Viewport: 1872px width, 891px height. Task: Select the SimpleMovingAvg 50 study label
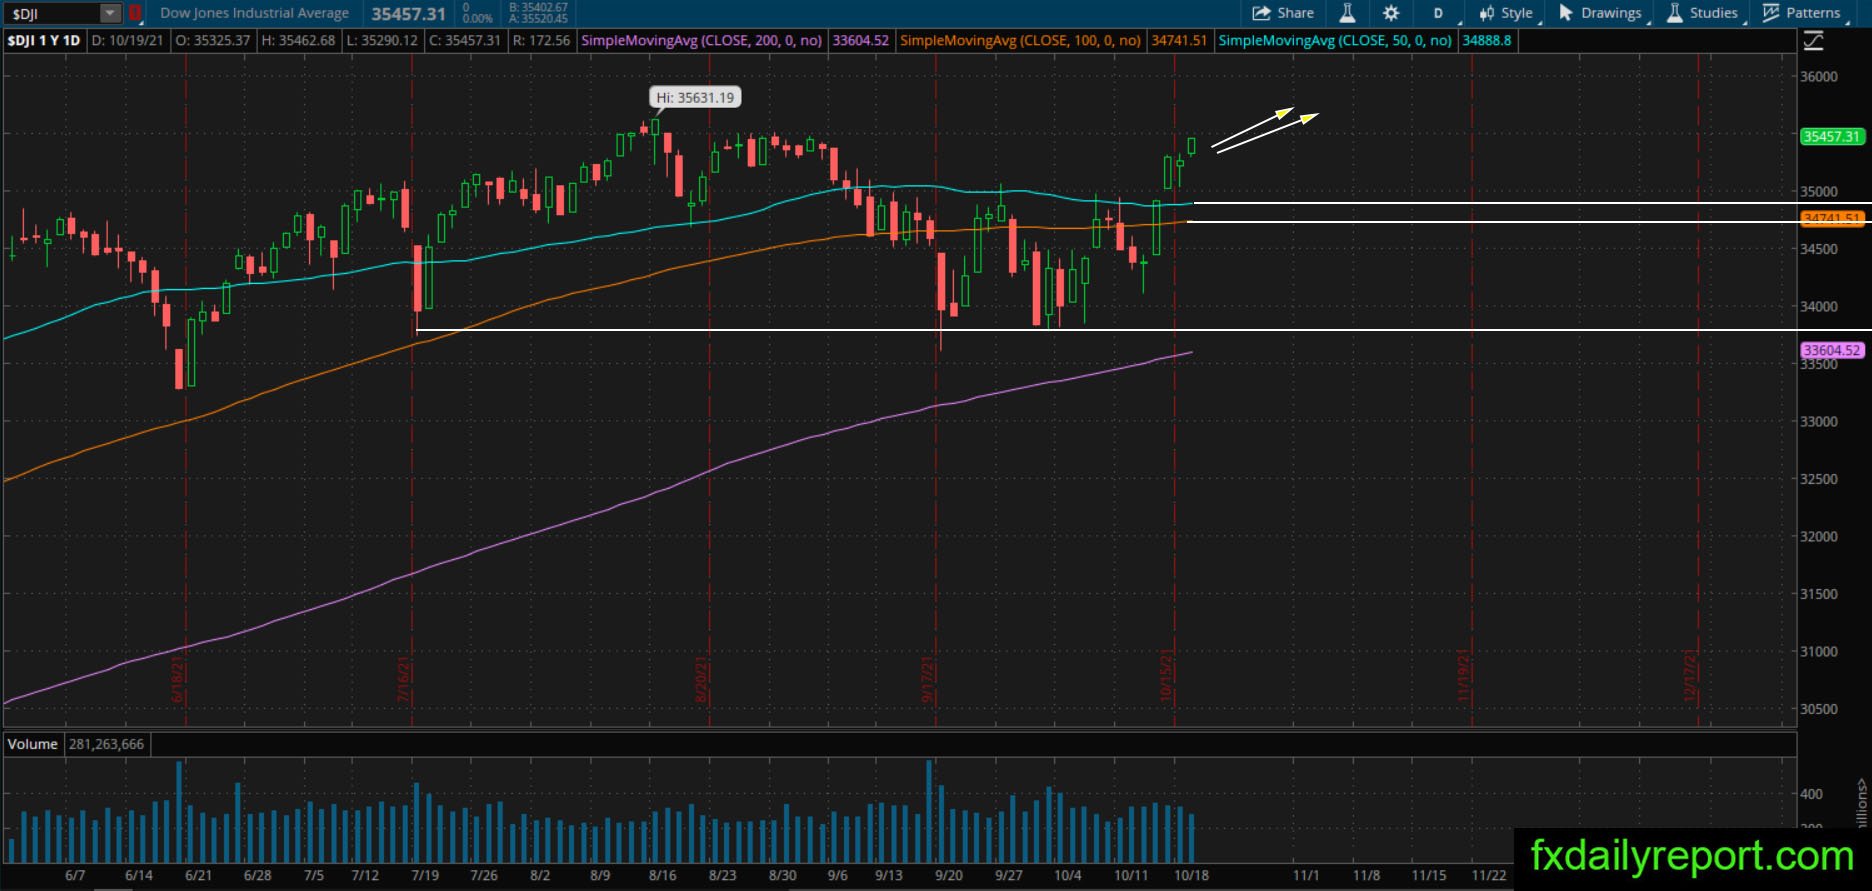(1335, 41)
